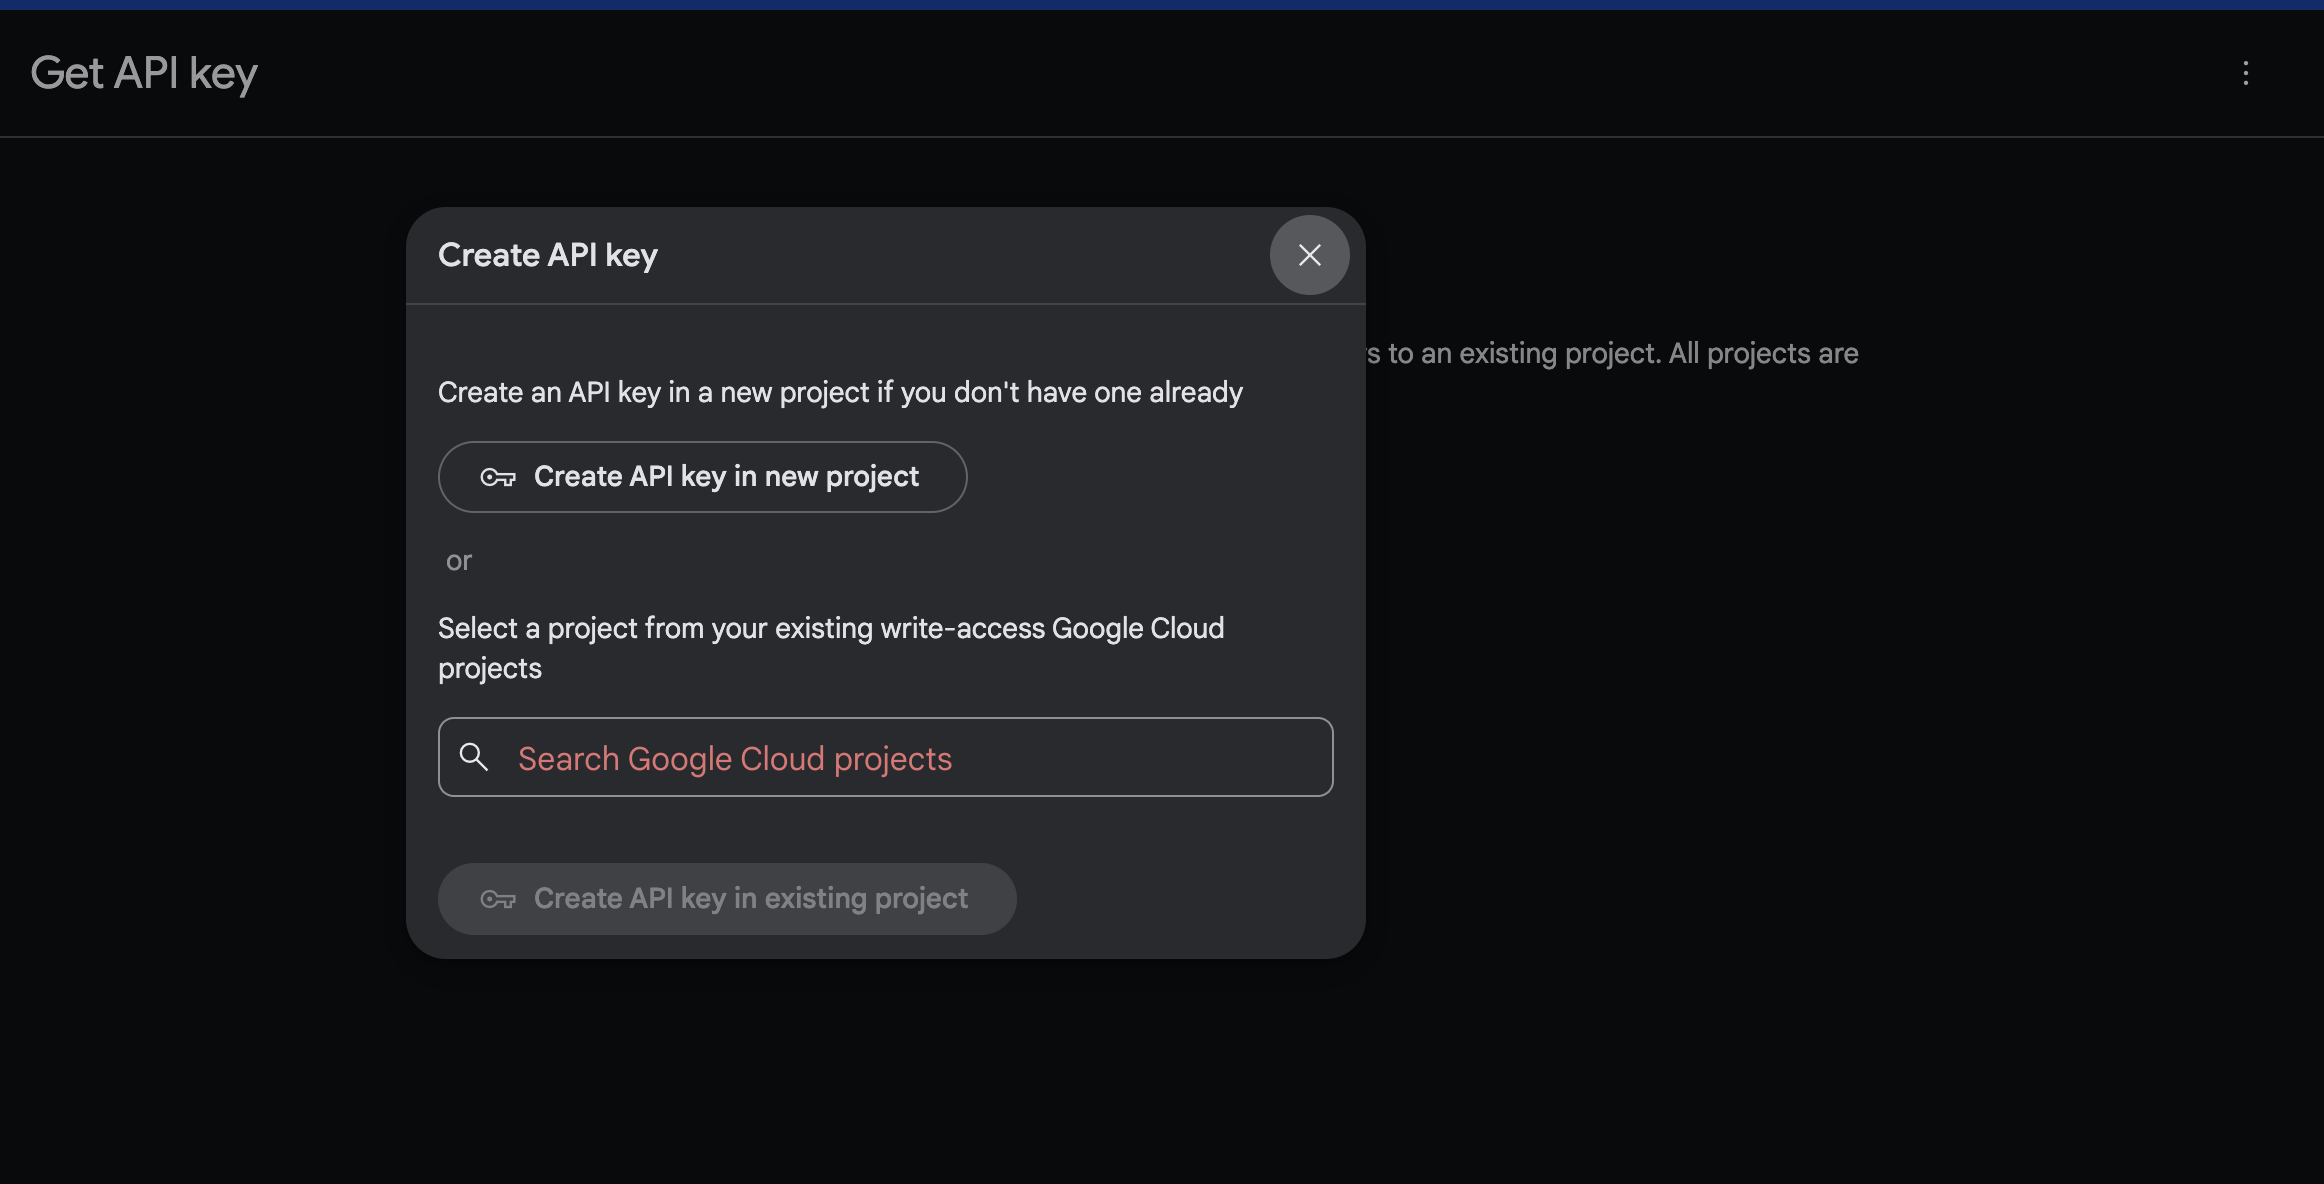Screen dimensions: 2324x1184
Task: Activate the existing project key creation button
Action: [727, 898]
